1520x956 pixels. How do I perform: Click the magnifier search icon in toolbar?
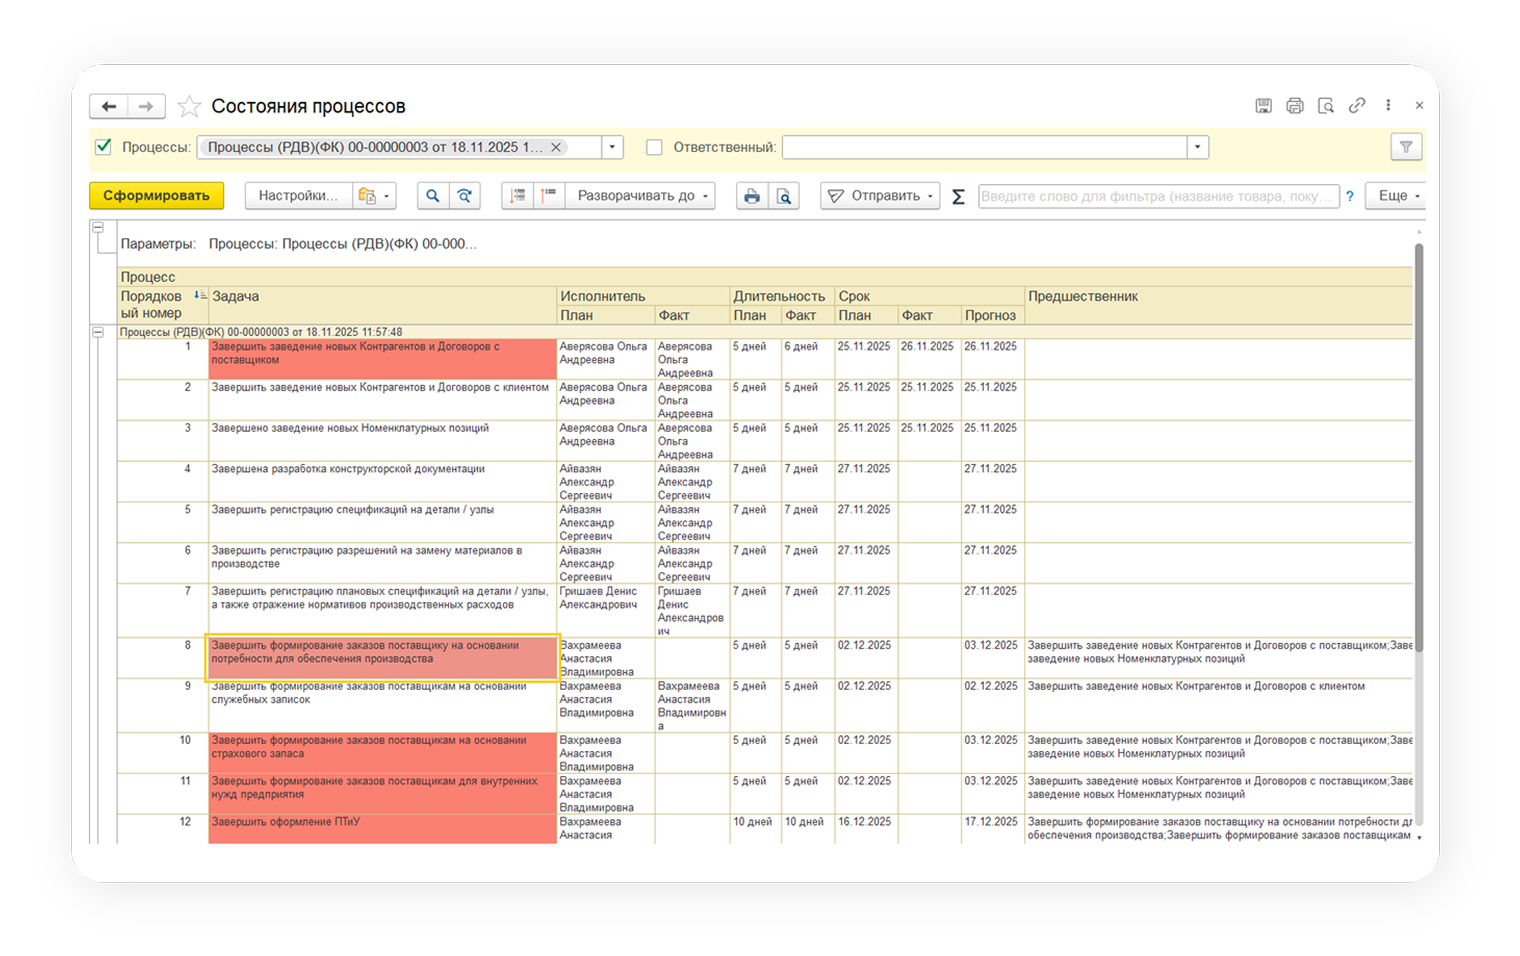[x=432, y=196]
